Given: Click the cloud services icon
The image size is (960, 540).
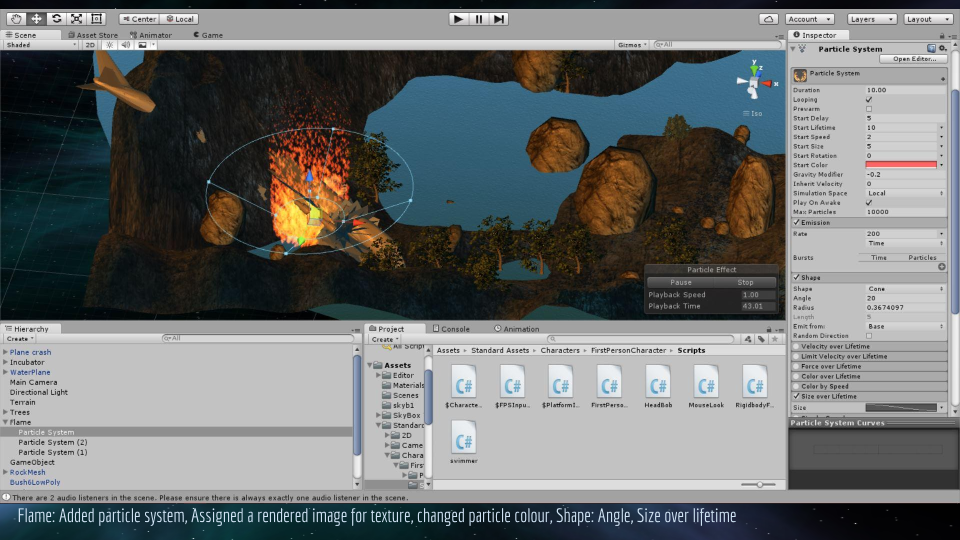Looking at the screenshot, I should (769, 19).
